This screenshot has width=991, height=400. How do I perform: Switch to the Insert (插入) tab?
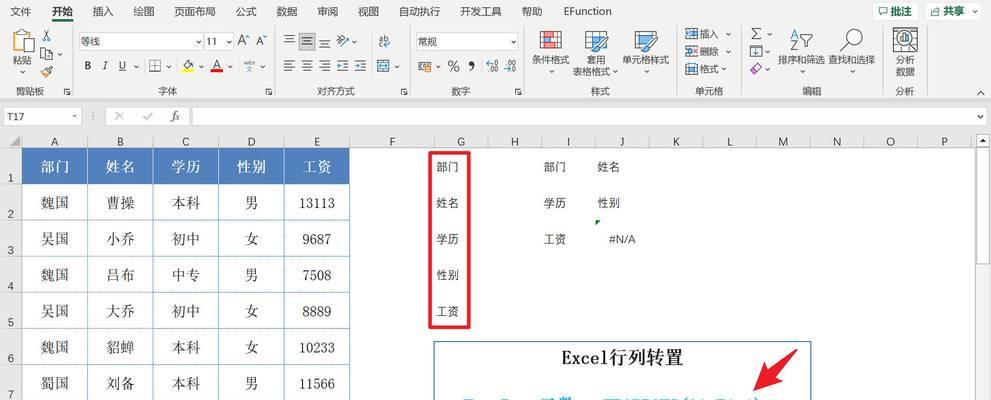103,11
